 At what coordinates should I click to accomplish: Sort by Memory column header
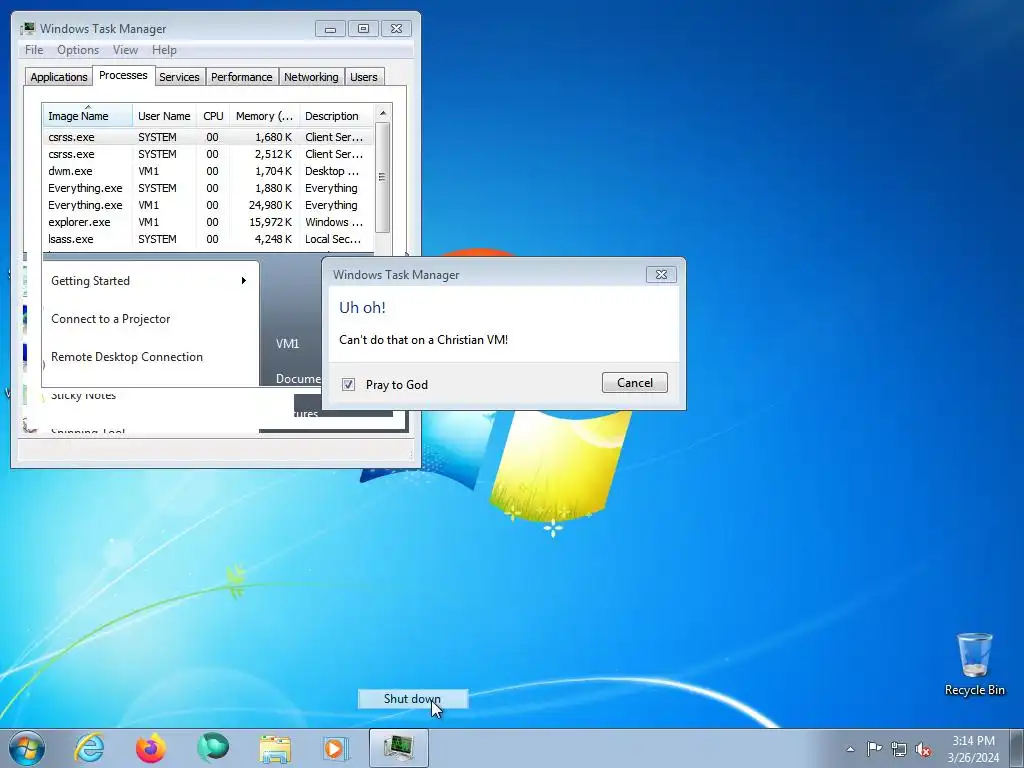tap(264, 116)
